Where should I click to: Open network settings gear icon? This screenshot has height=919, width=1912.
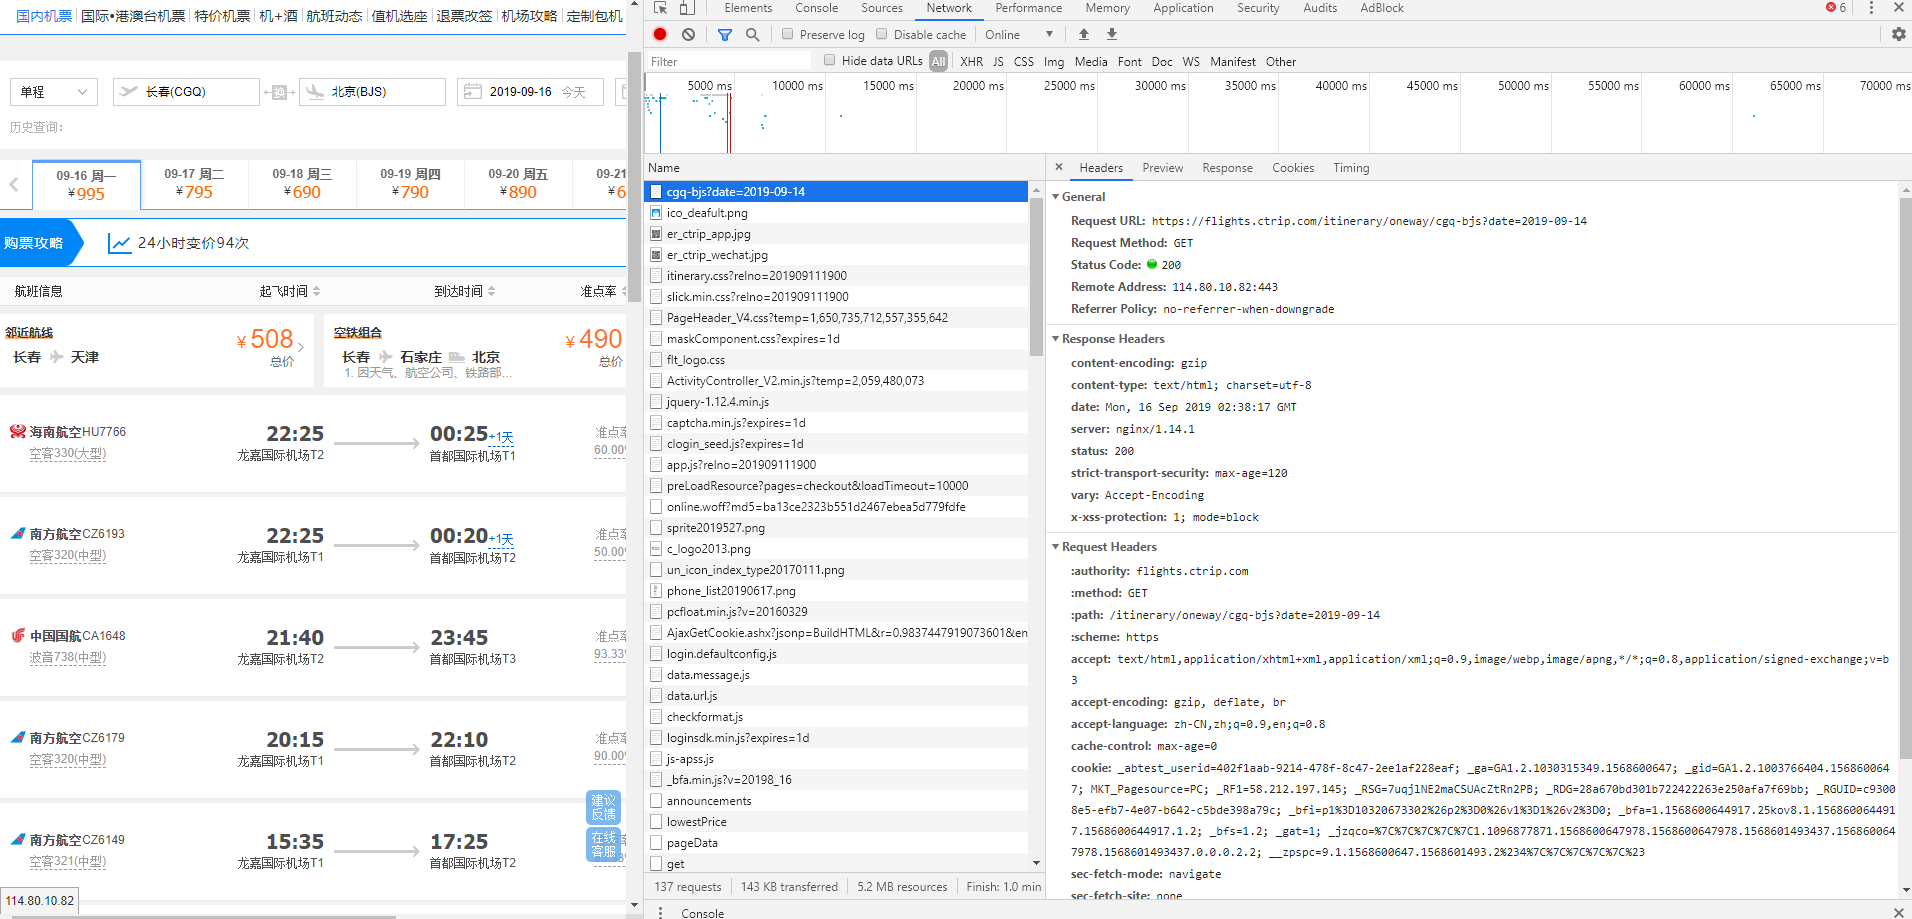click(1898, 34)
